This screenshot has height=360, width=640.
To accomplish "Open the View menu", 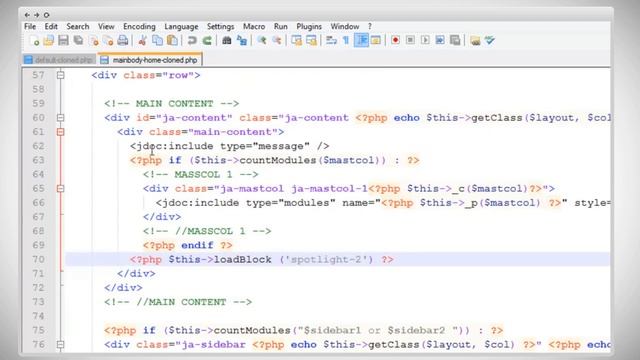I will point(106,27).
